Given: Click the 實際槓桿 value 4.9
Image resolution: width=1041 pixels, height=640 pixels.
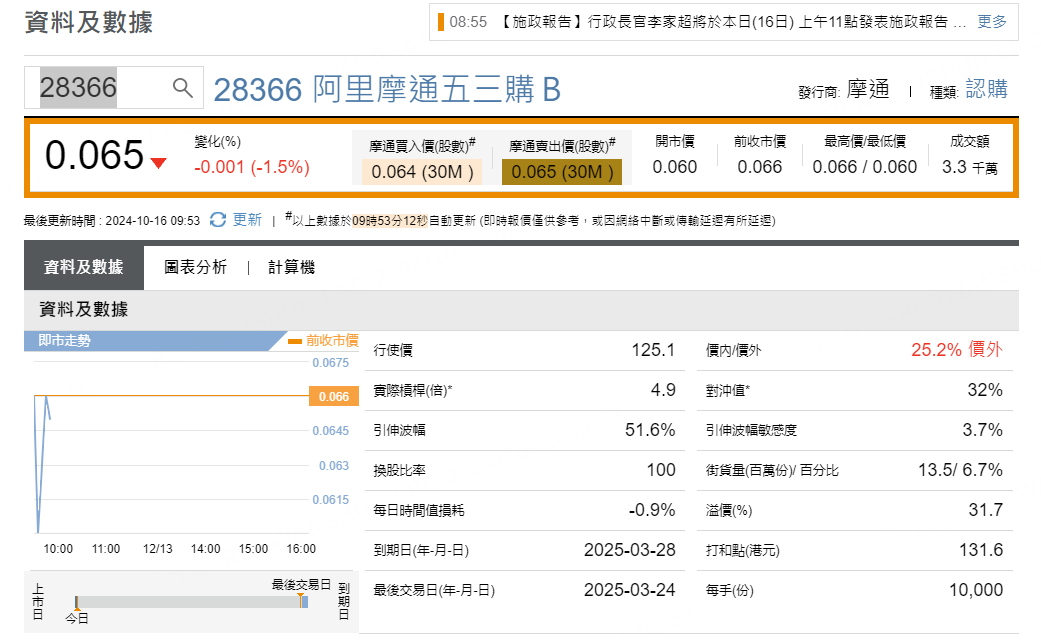Looking at the screenshot, I should coord(663,390).
